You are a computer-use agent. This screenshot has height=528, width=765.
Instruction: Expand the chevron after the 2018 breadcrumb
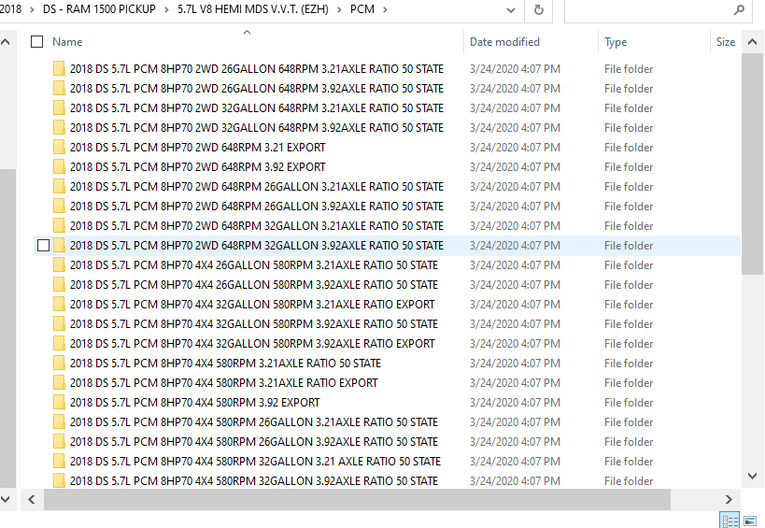click(32, 10)
